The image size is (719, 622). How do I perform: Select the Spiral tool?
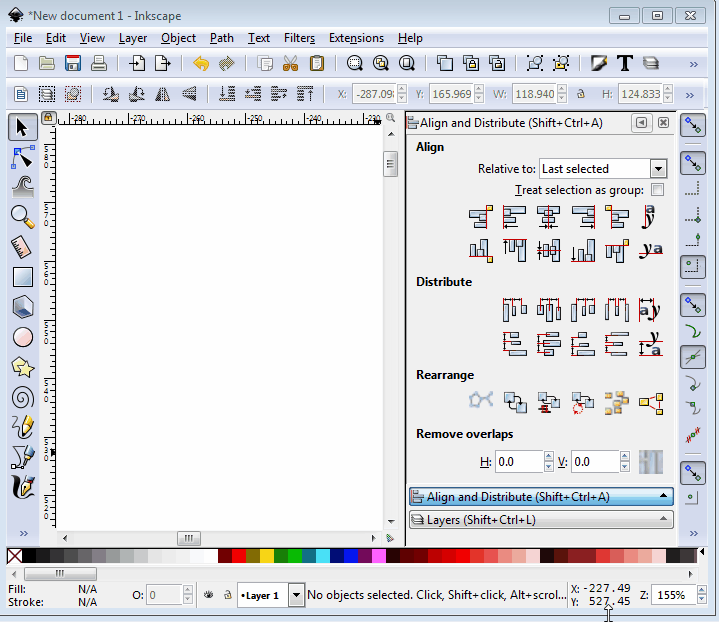(x=22, y=397)
